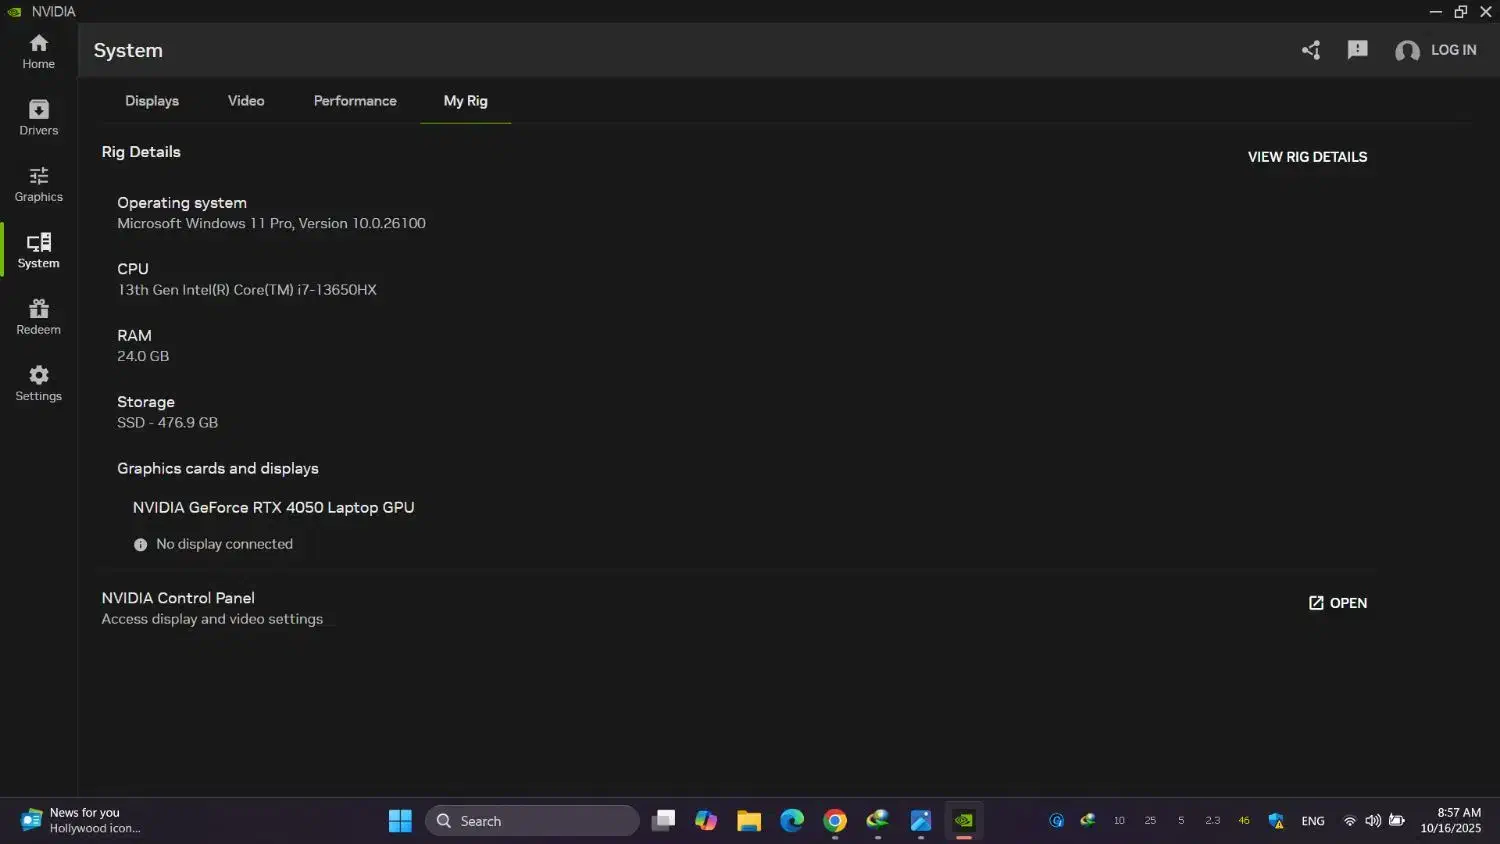
Task: Open the Home page in sidebar
Action: [38, 51]
